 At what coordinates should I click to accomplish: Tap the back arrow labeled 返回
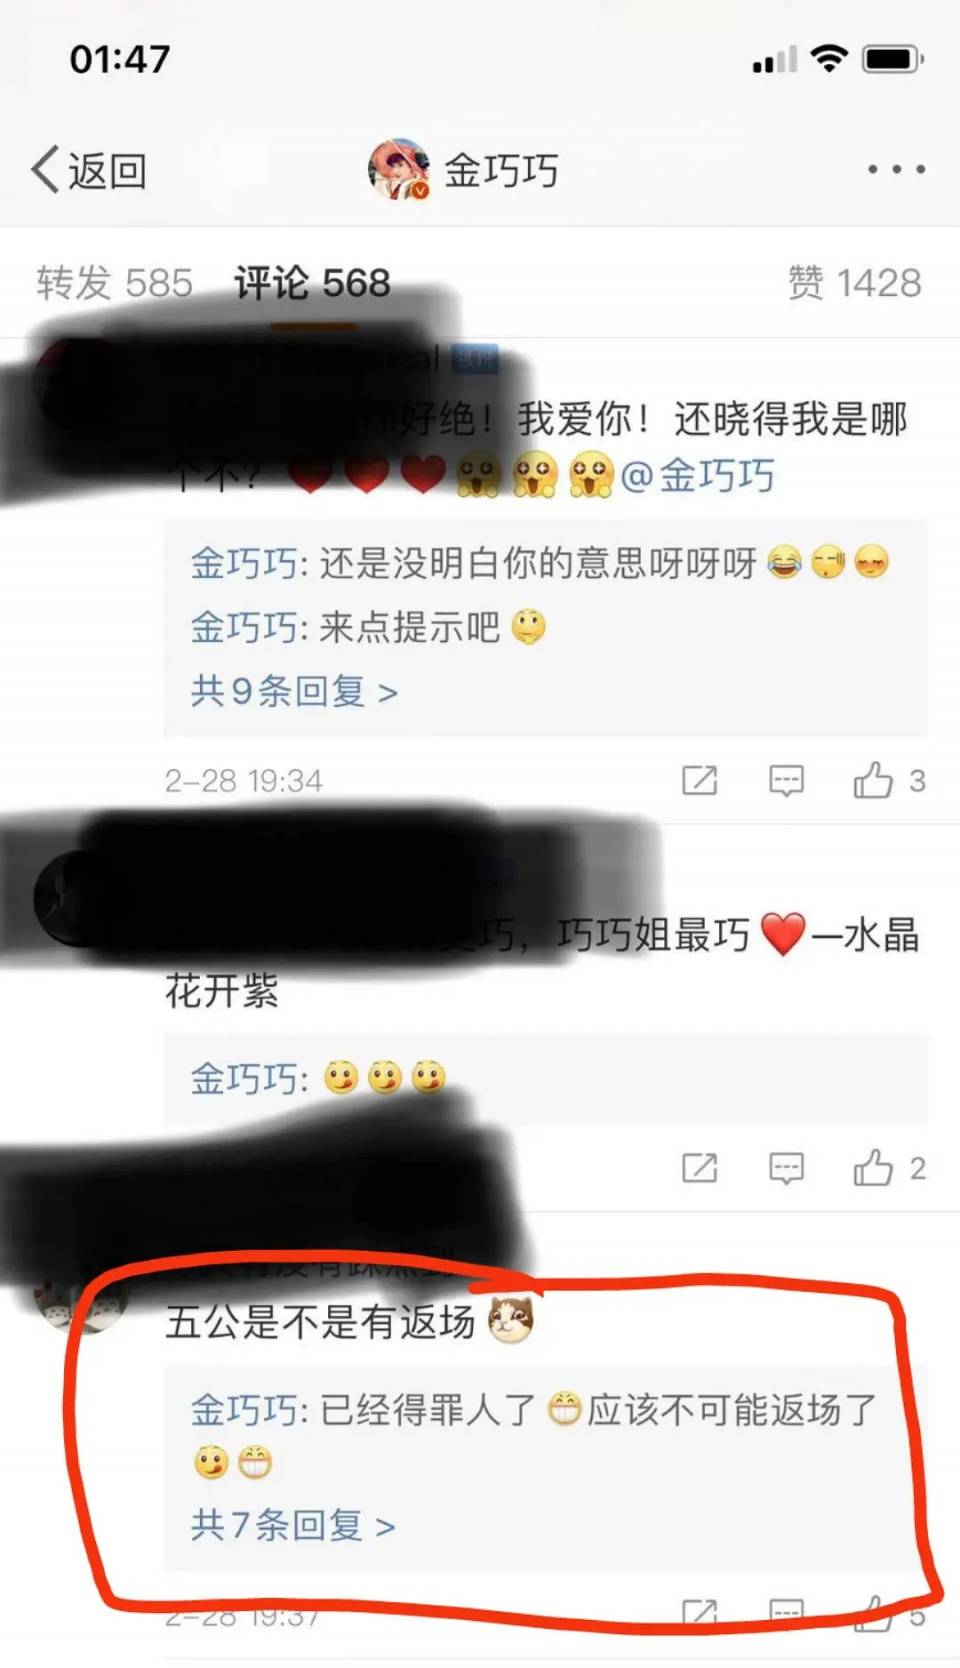click(x=89, y=170)
